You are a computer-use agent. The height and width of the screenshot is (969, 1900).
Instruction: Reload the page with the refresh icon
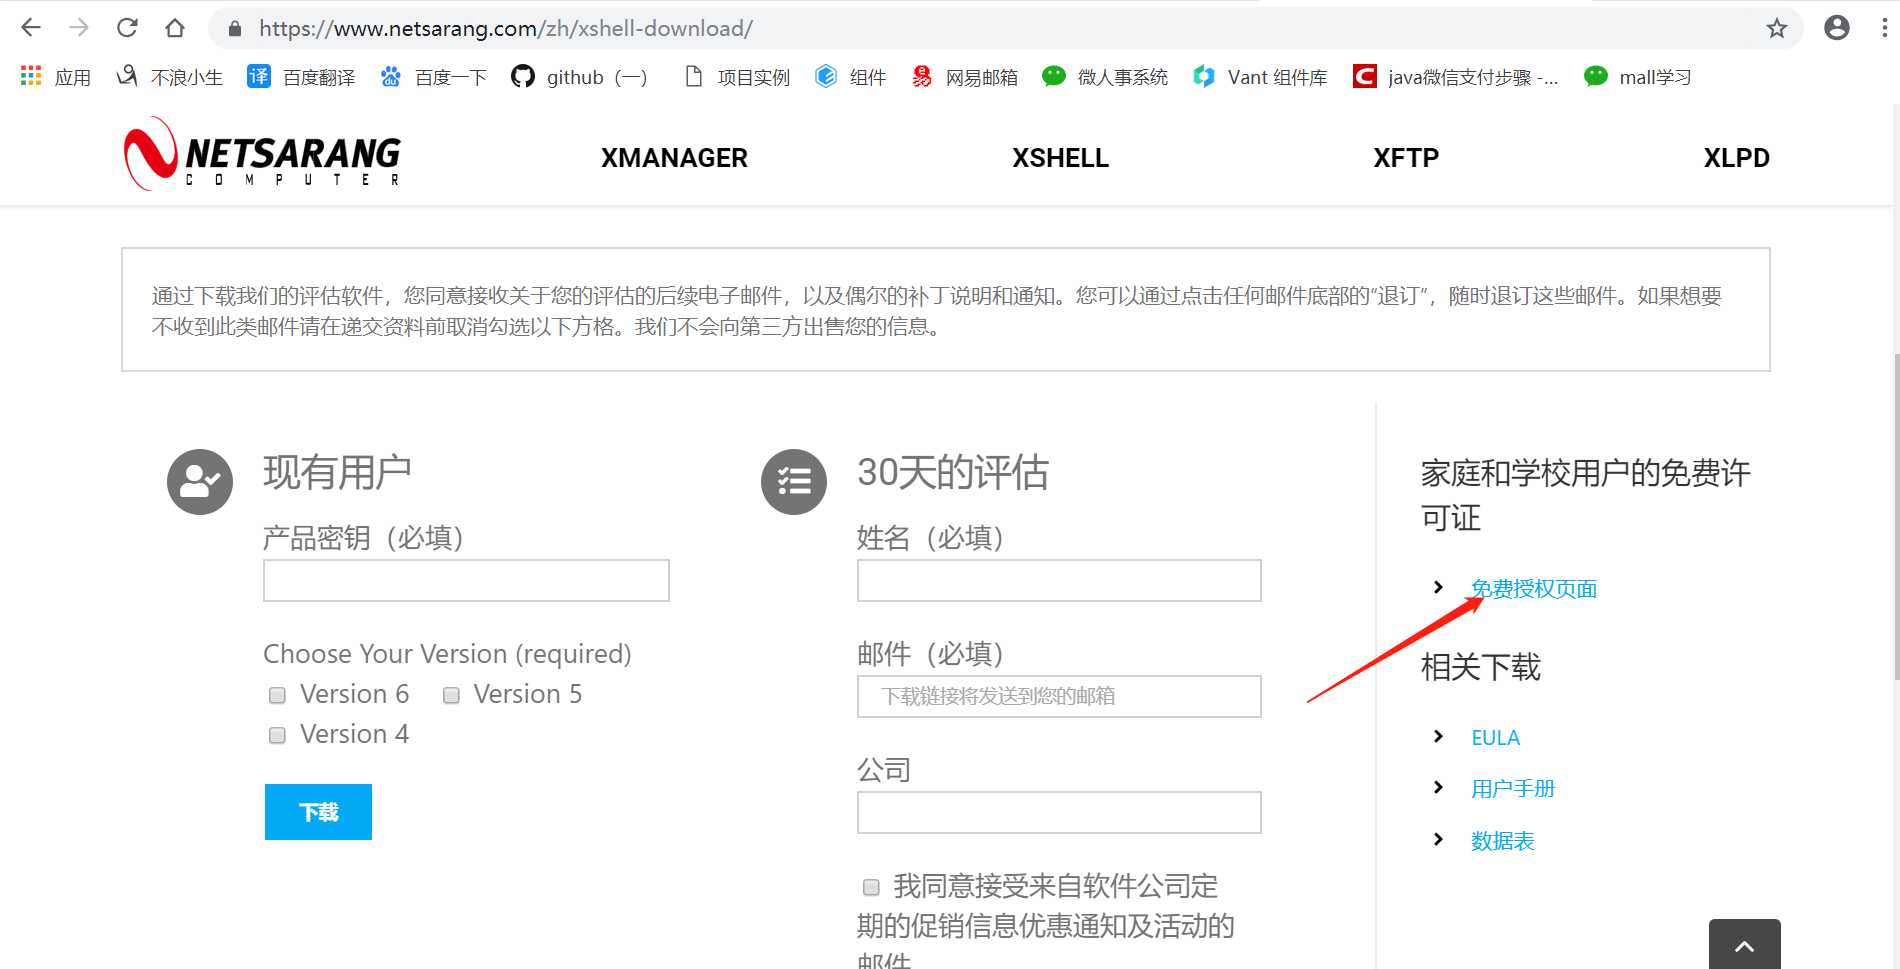[x=127, y=28]
